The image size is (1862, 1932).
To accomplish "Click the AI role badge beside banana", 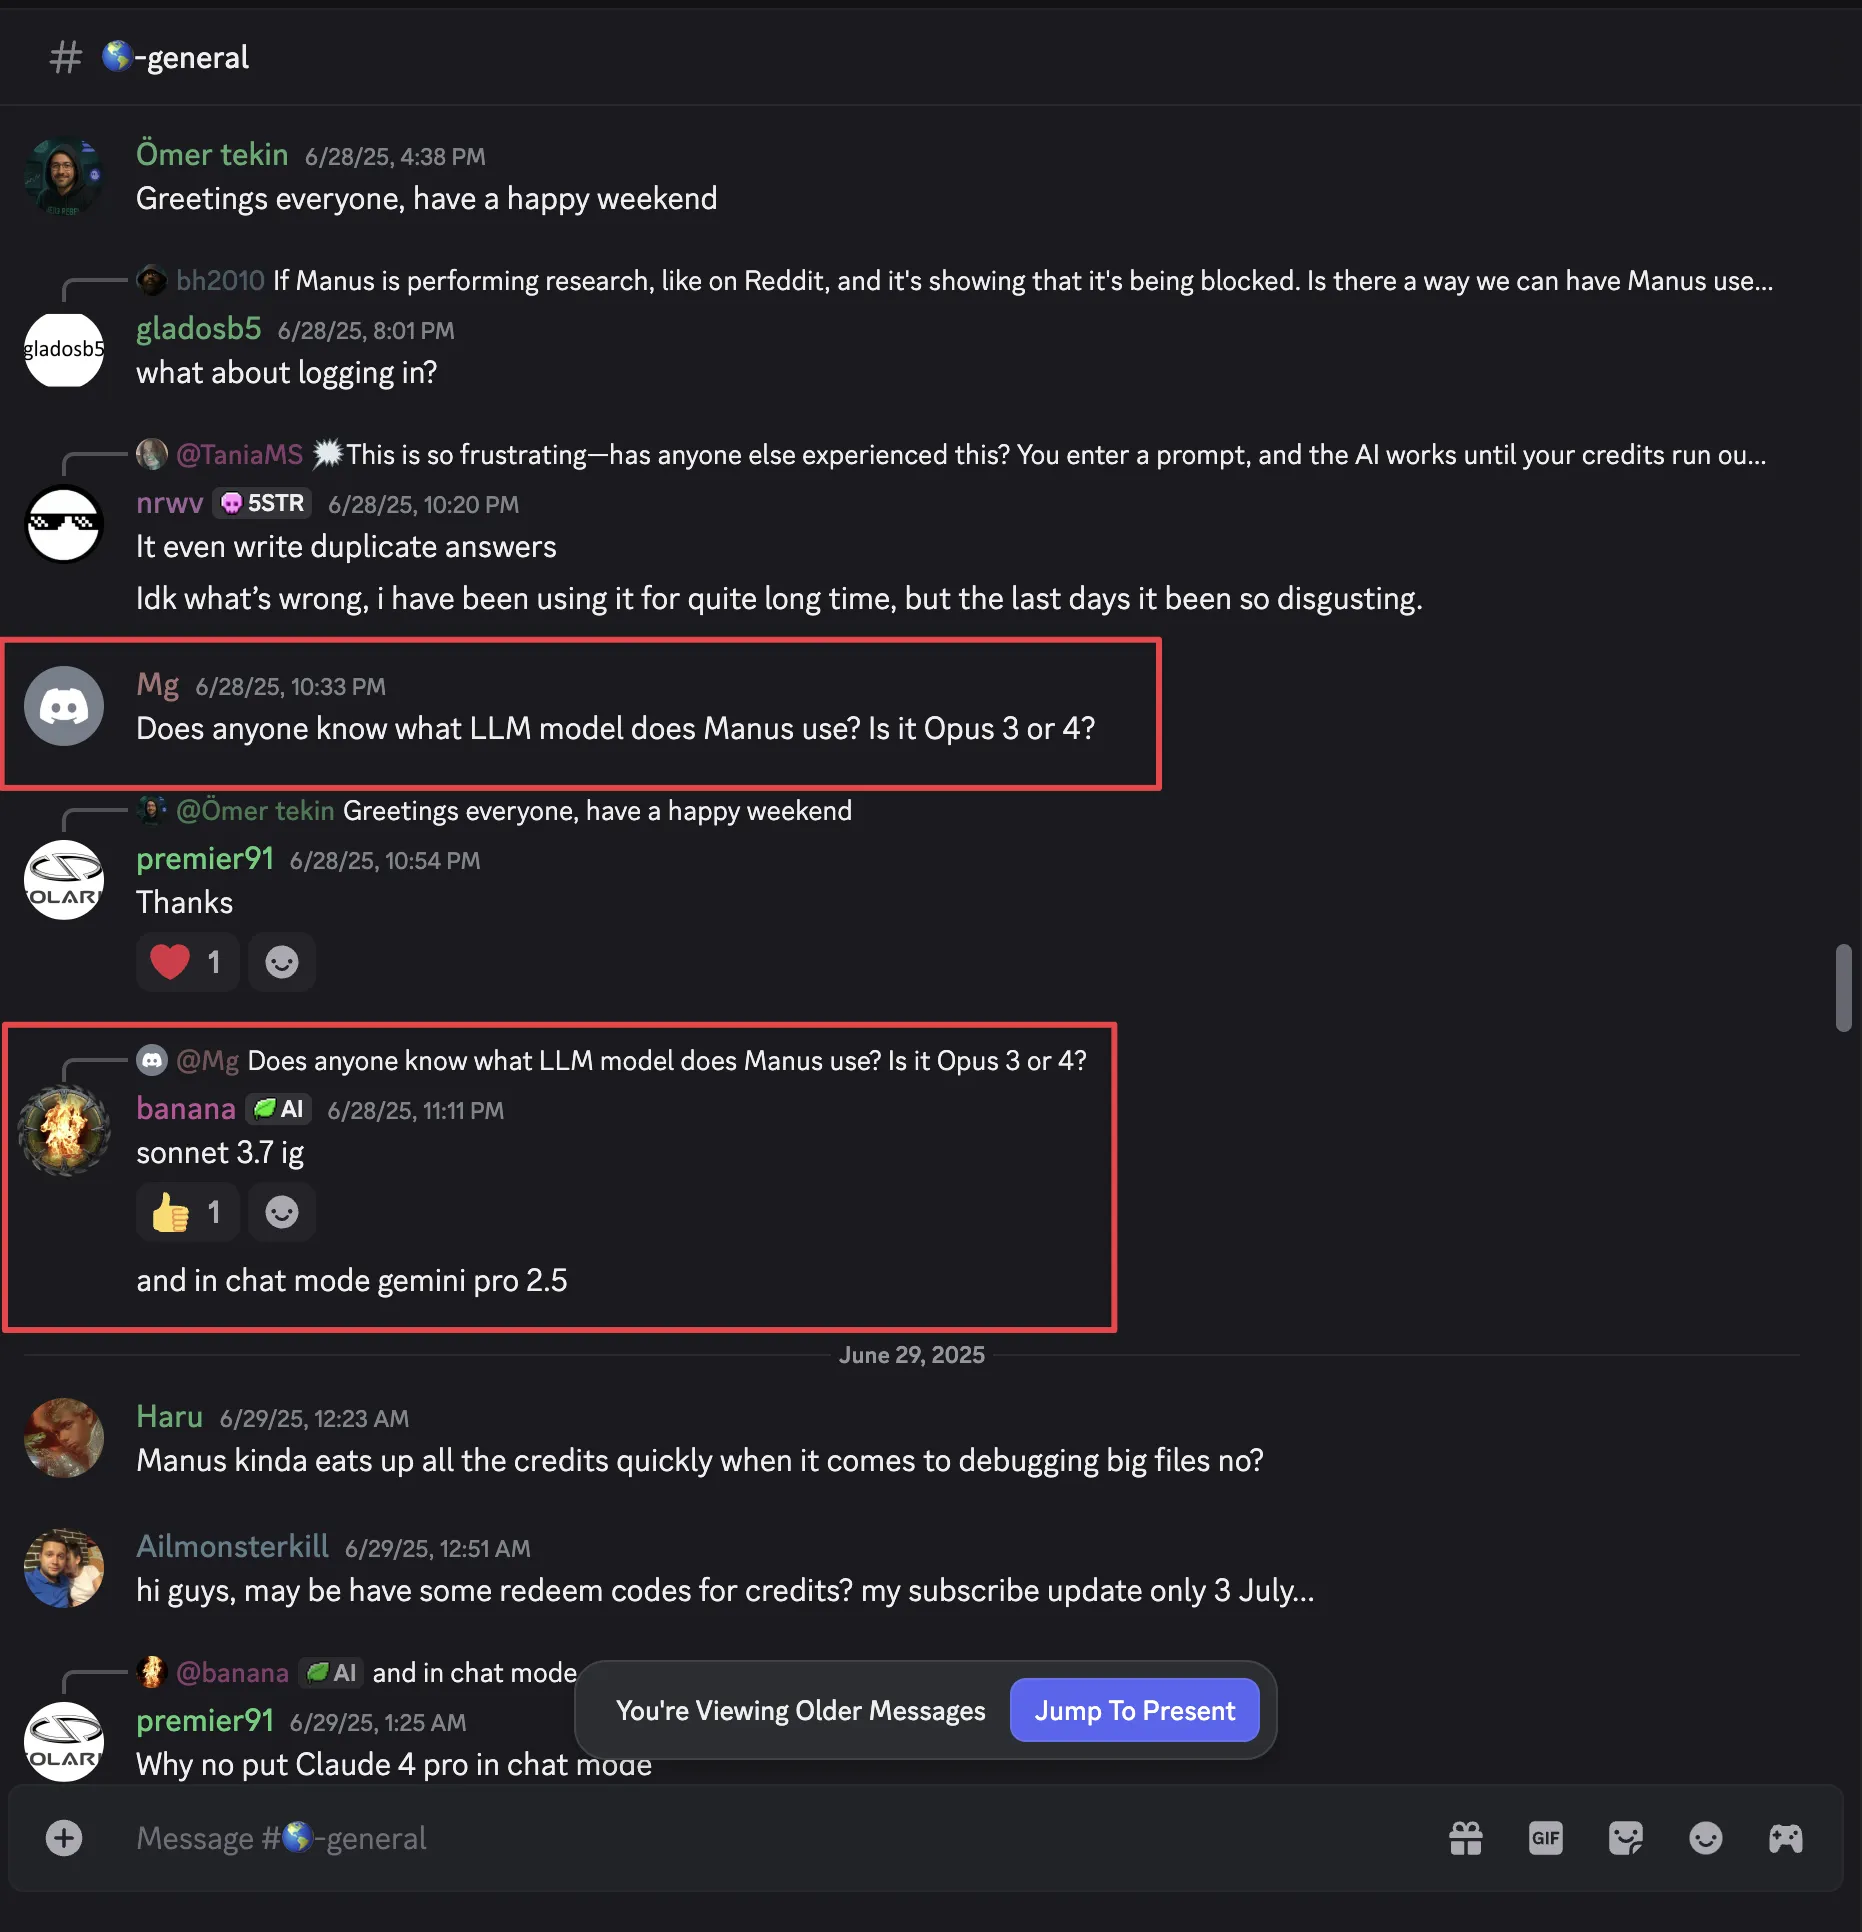I will [278, 1109].
